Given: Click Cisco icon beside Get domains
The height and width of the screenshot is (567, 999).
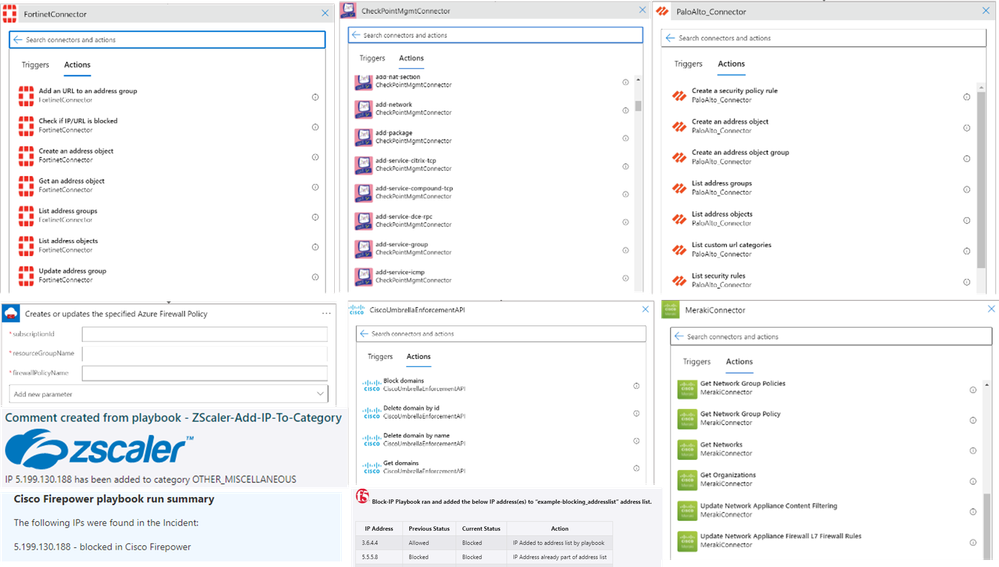Looking at the screenshot, I should 371,468.
